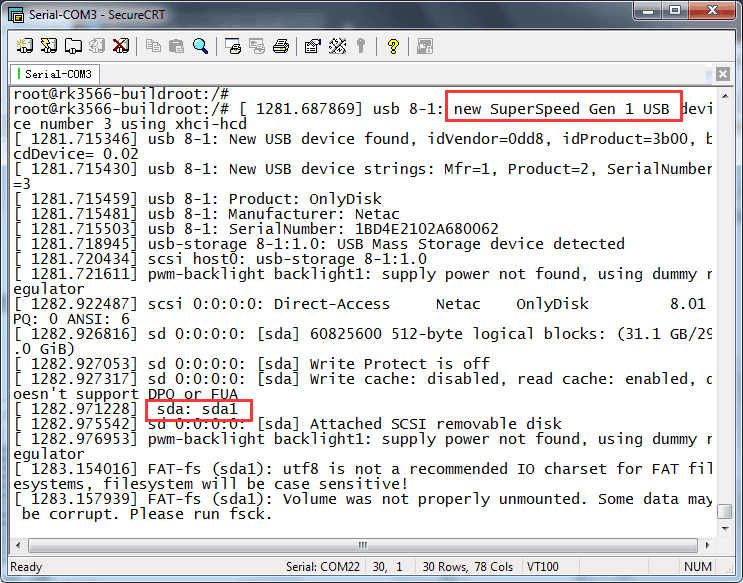Select the Serial-COM3 session tab
The height and width of the screenshot is (583, 743).
(55, 74)
